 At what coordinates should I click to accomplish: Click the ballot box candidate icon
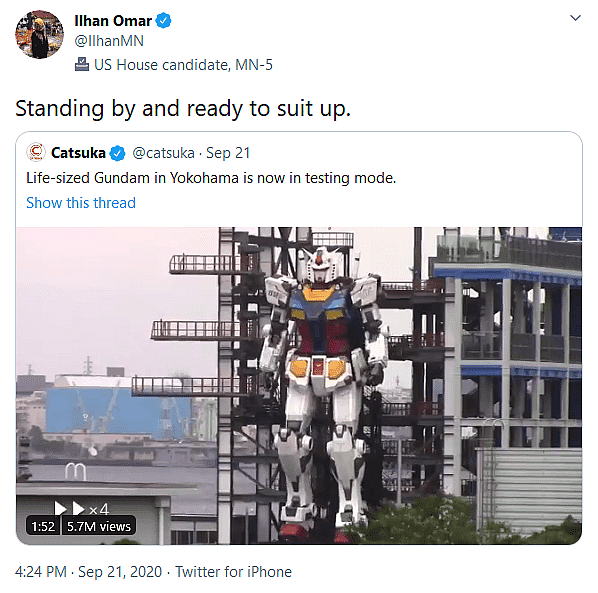coord(82,64)
